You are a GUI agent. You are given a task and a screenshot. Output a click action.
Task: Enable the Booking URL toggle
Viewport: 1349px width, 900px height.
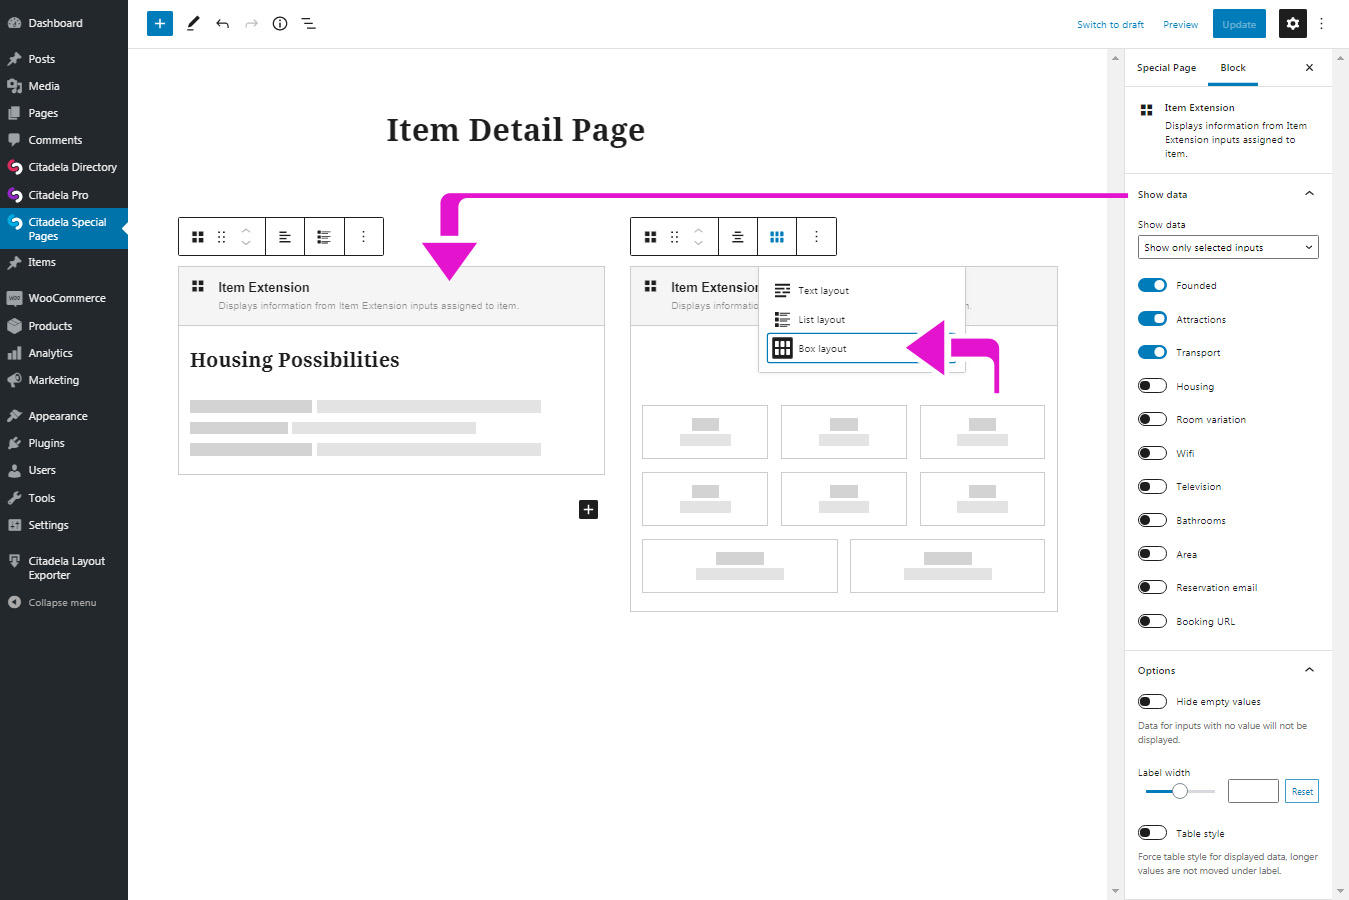[1152, 621]
